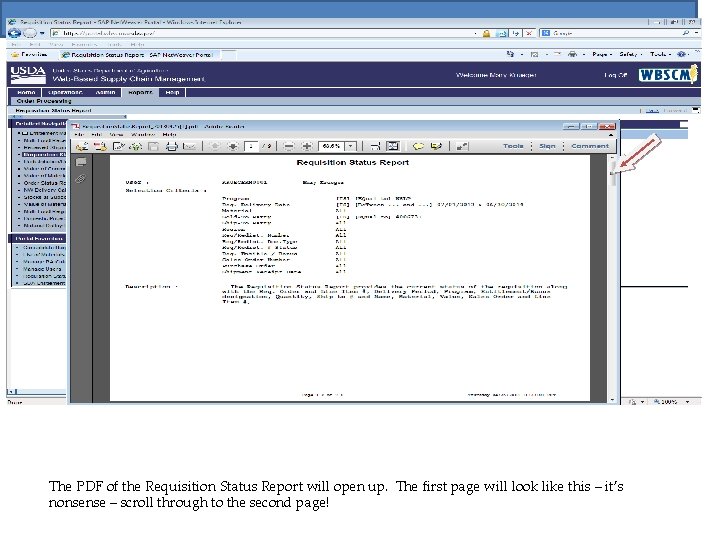Screen dimensions: 720x540
Task: Open the browser status bar zoom dropdown
Action: click(x=687, y=402)
